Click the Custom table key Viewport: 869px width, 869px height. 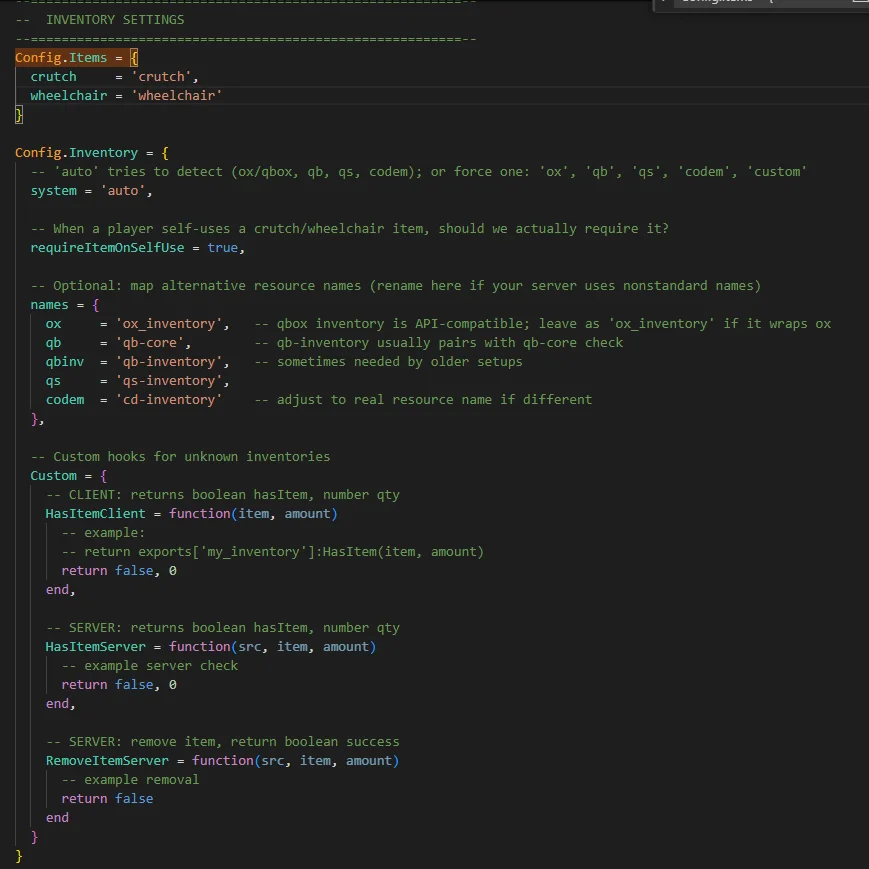click(x=53, y=476)
